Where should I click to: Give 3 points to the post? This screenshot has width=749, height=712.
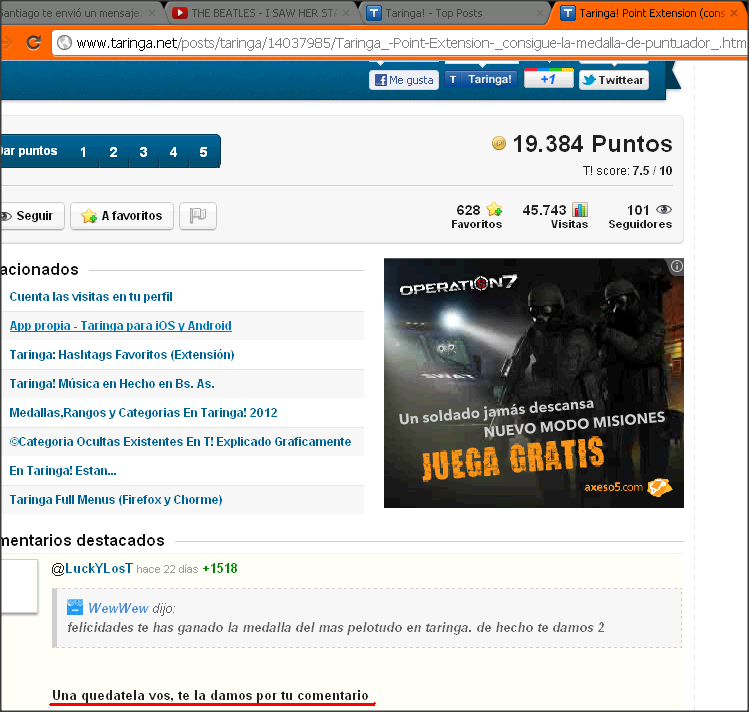pyautogui.click(x=143, y=152)
